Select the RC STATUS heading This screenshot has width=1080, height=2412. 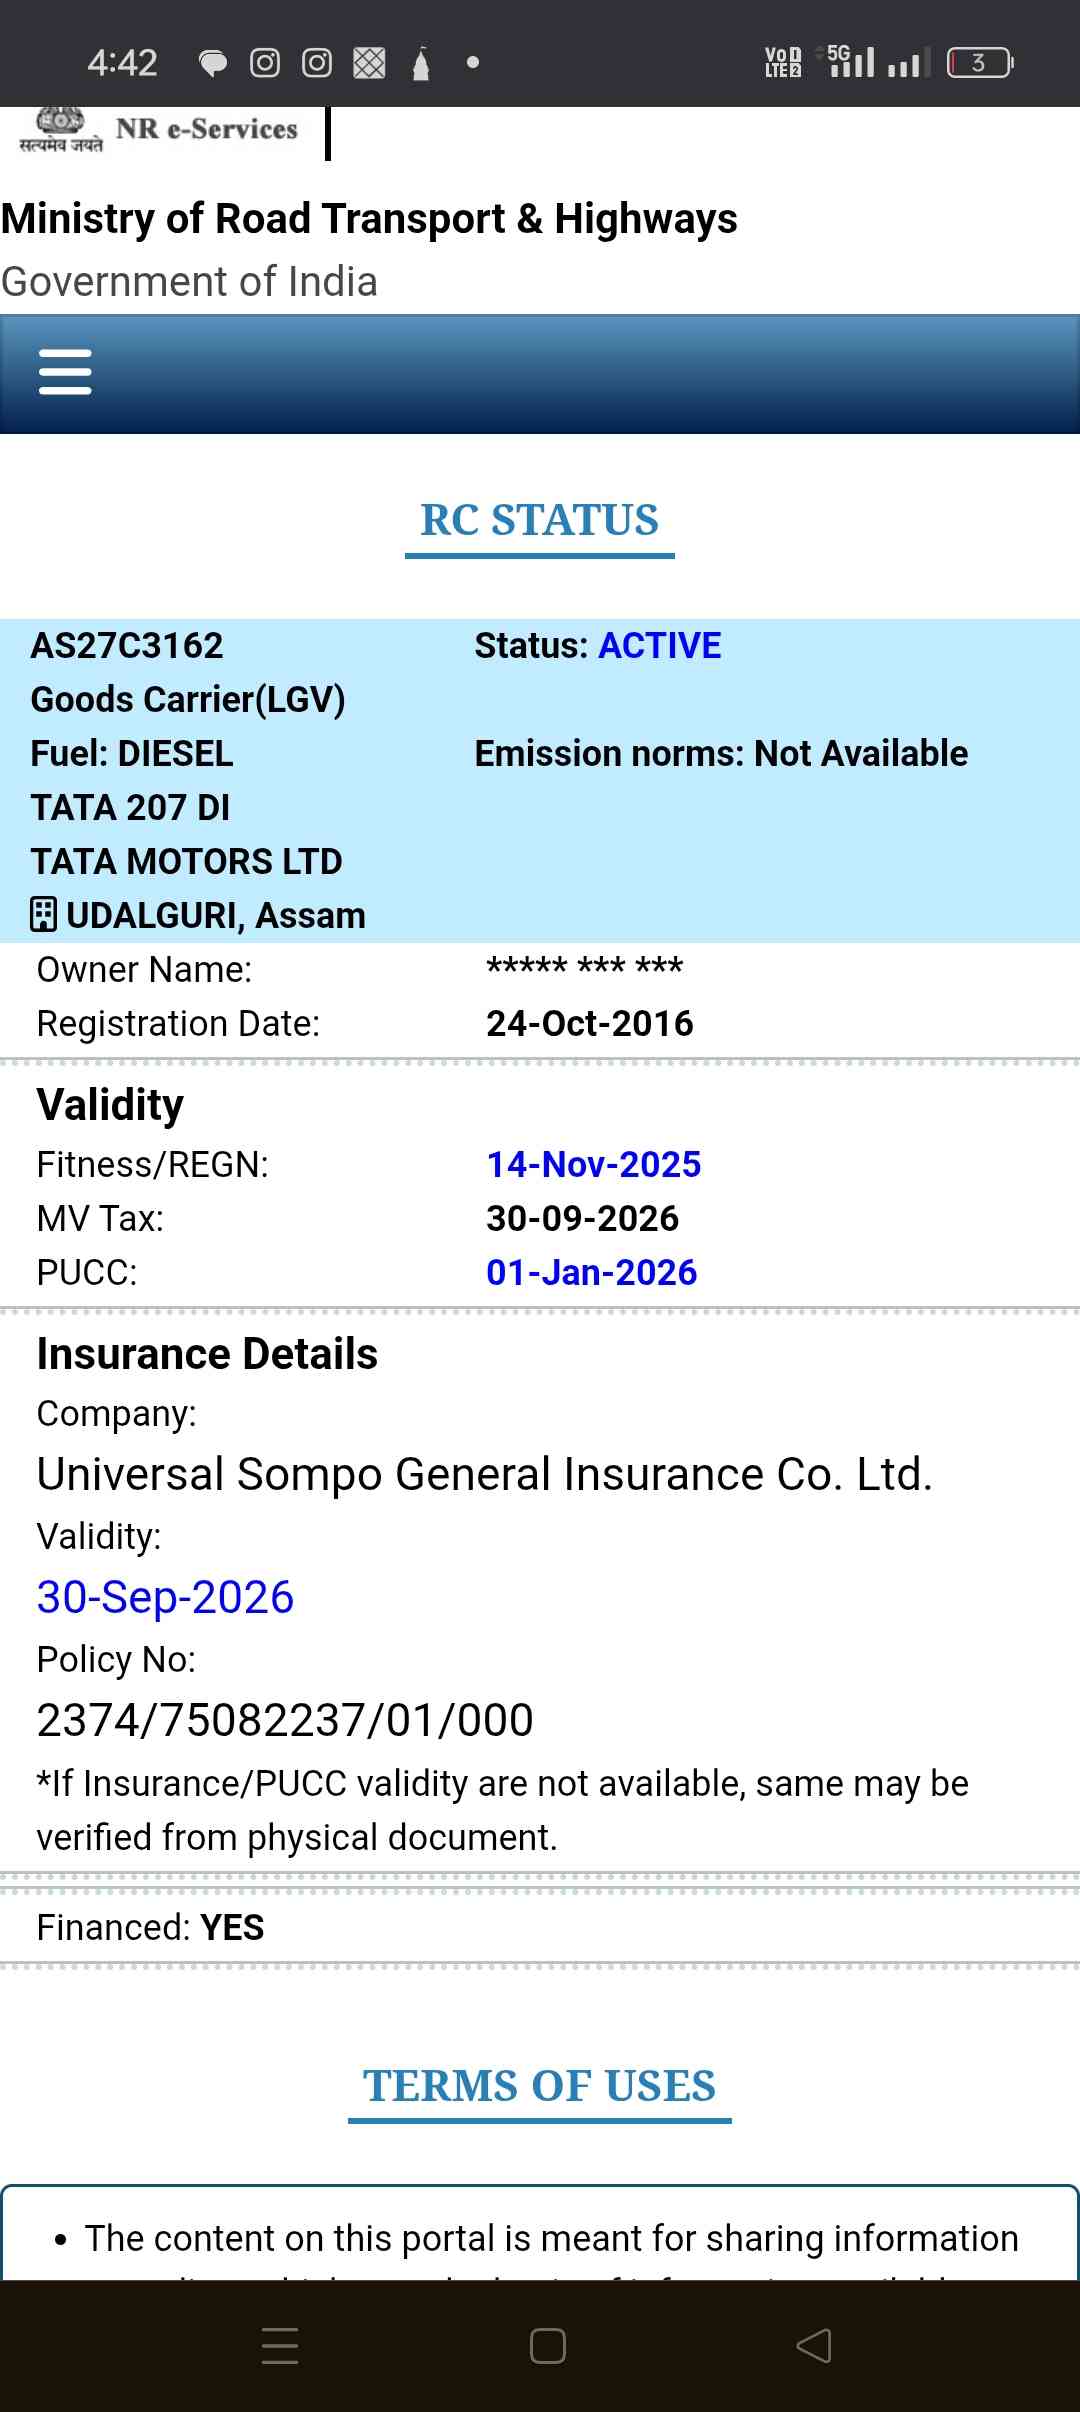539,520
